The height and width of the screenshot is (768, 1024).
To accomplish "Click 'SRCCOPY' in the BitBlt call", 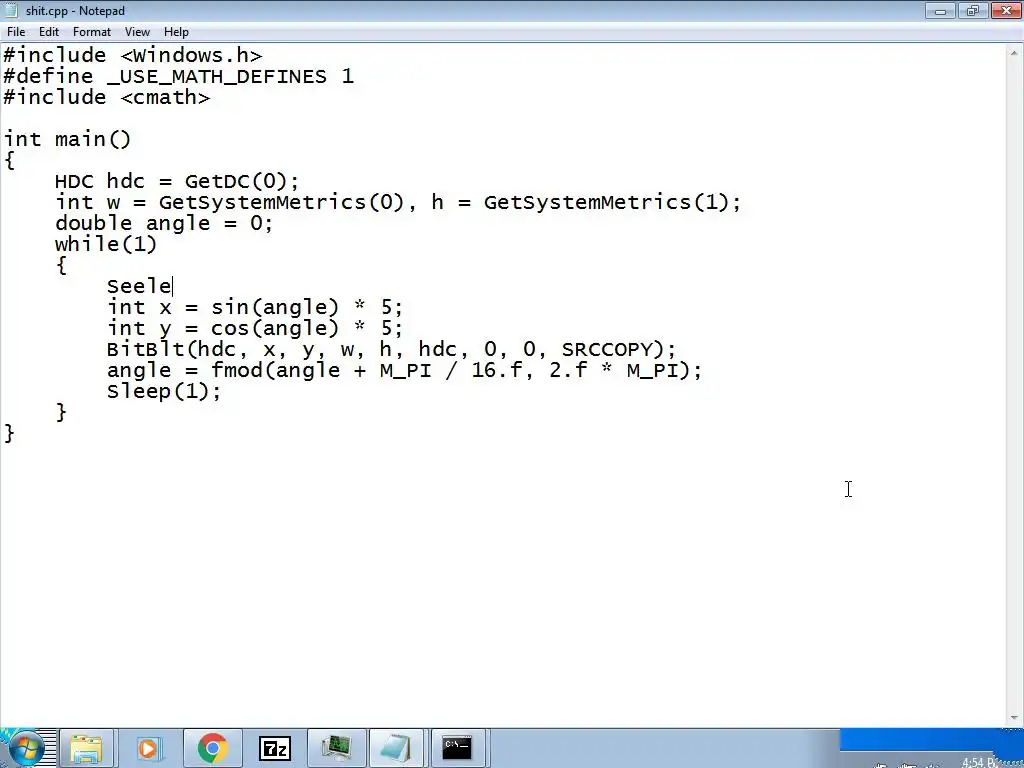I will click(607, 349).
